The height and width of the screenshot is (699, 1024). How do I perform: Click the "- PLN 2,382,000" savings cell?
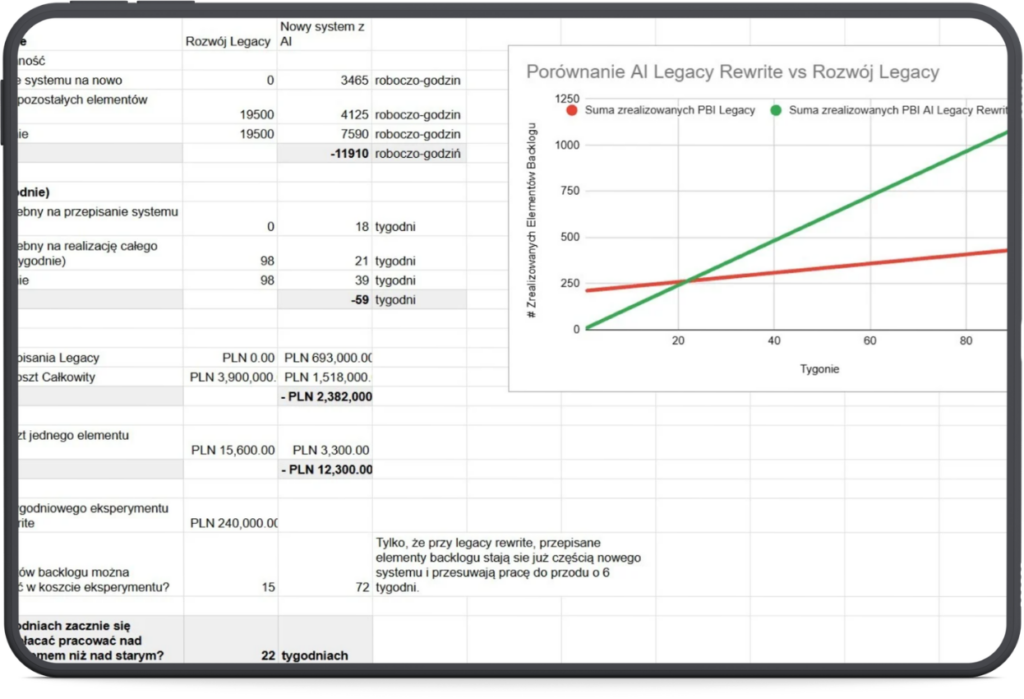(x=327, y=397)
